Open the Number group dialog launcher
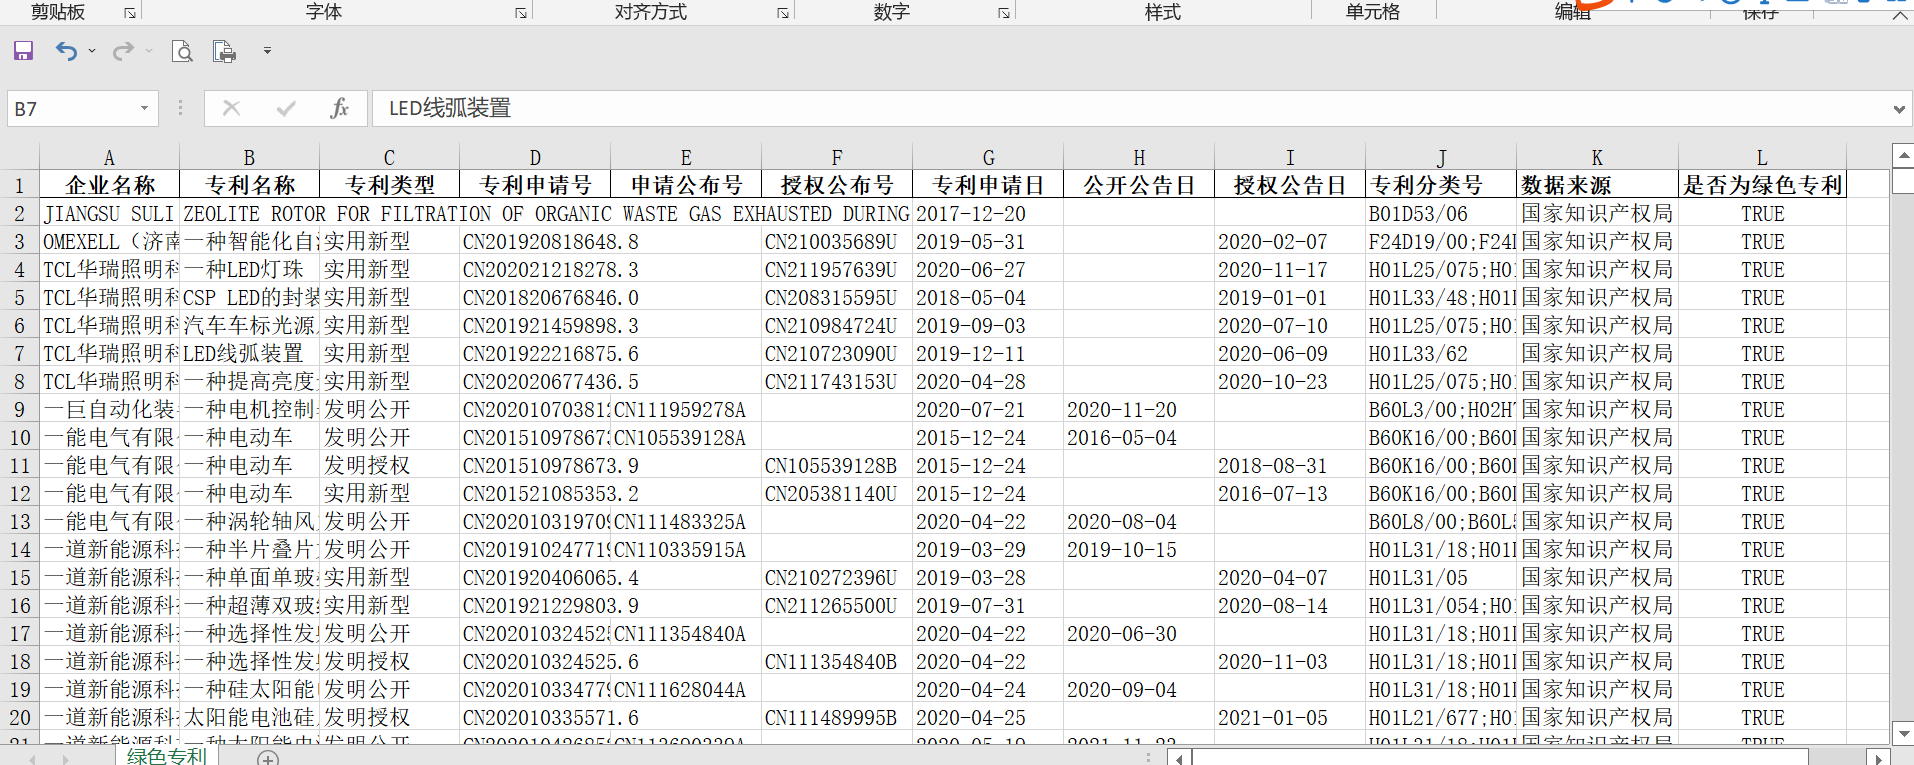The height and width of the screenshot is (765, 1914). click(x=1003, y=13)
